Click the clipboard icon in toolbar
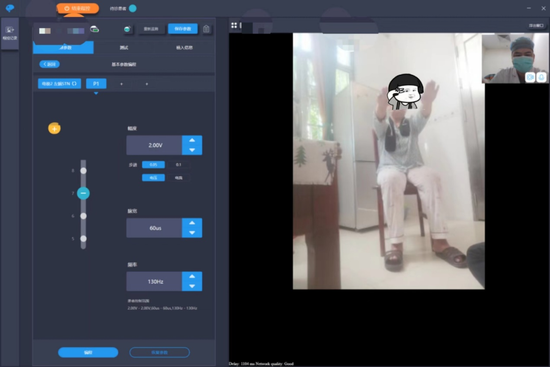The image size is (550, 367). [x=206, y=29]
